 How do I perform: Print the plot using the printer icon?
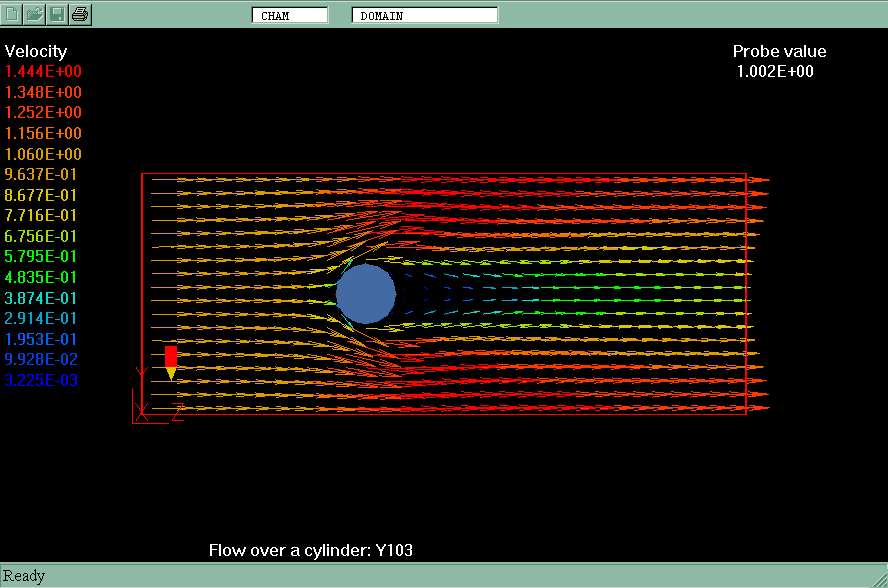(x=81, y=14)
